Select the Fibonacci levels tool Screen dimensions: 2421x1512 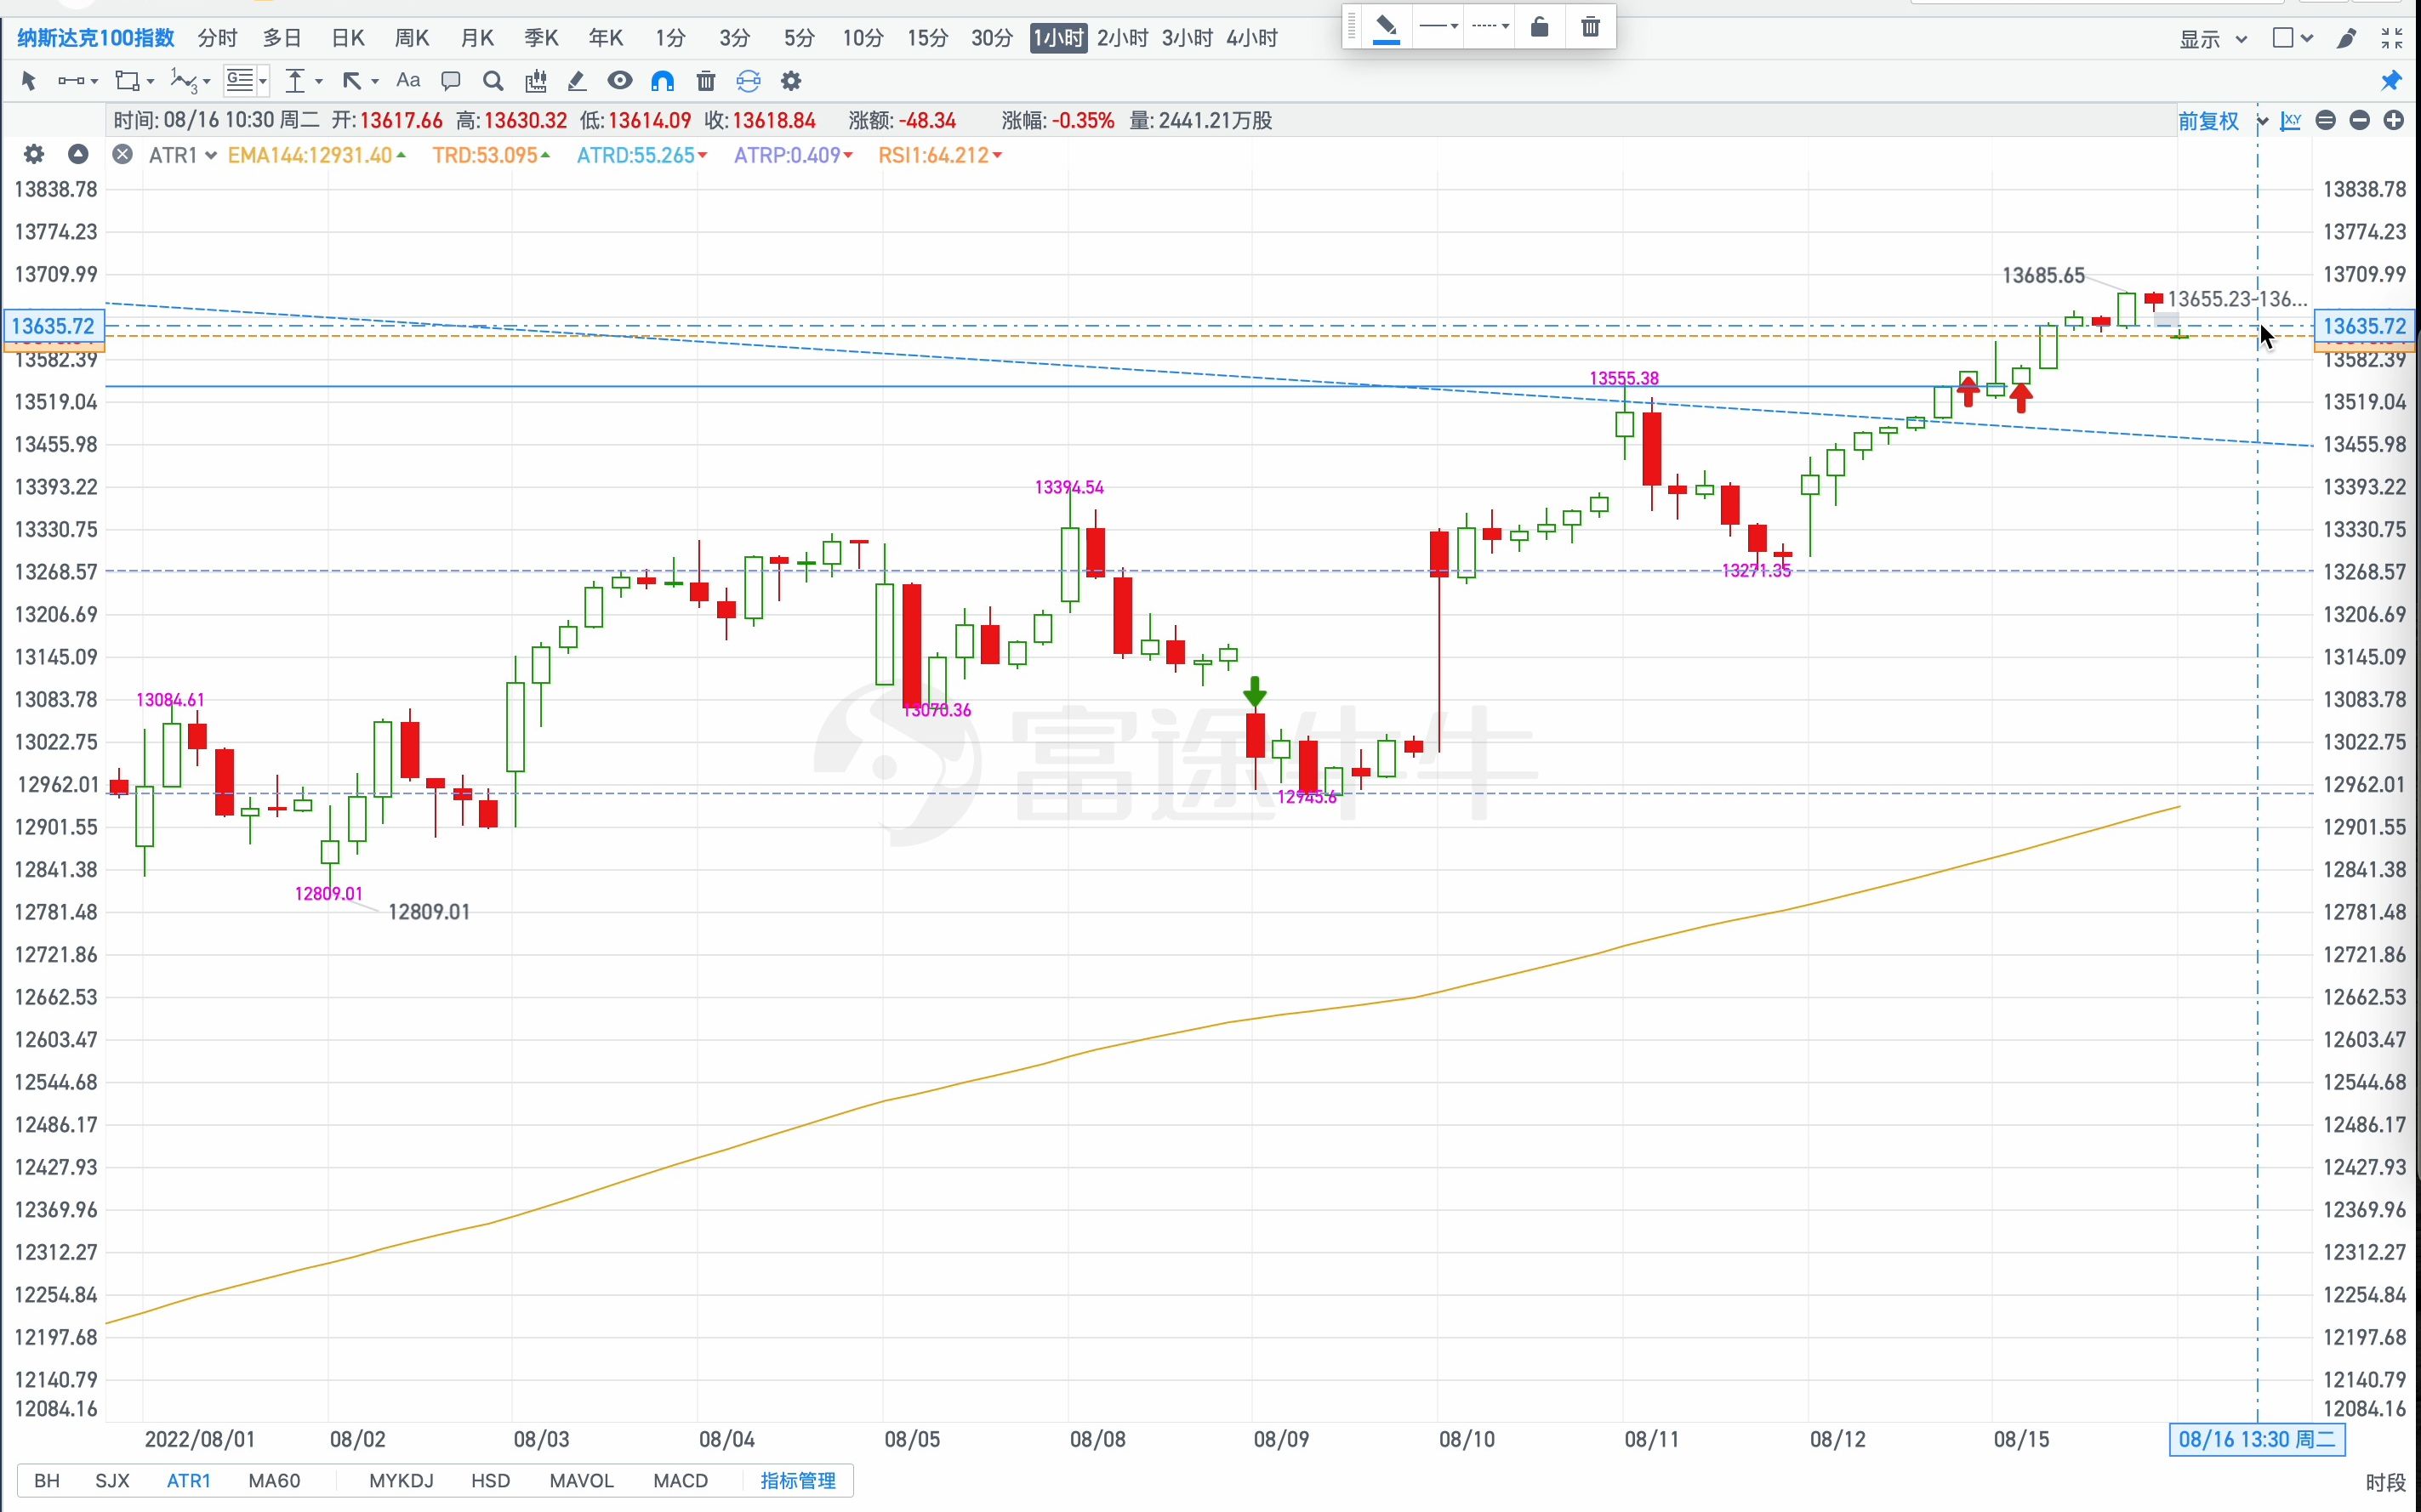[x=246, y=81]
